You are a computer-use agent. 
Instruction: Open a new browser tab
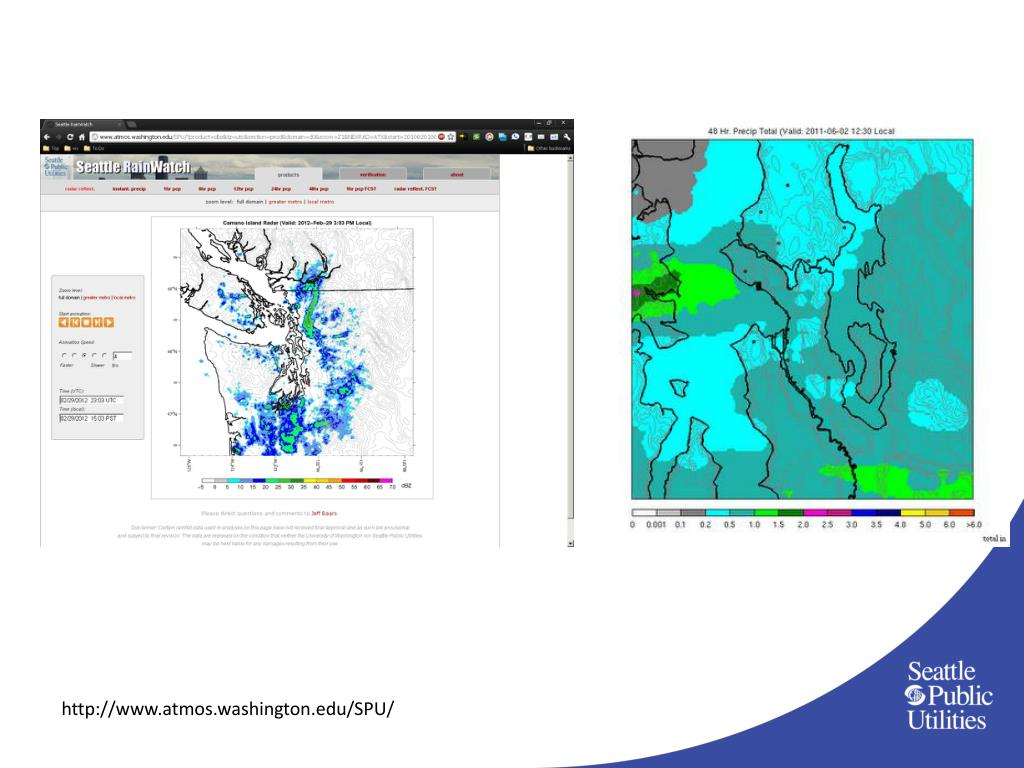[x=131, y=124]
